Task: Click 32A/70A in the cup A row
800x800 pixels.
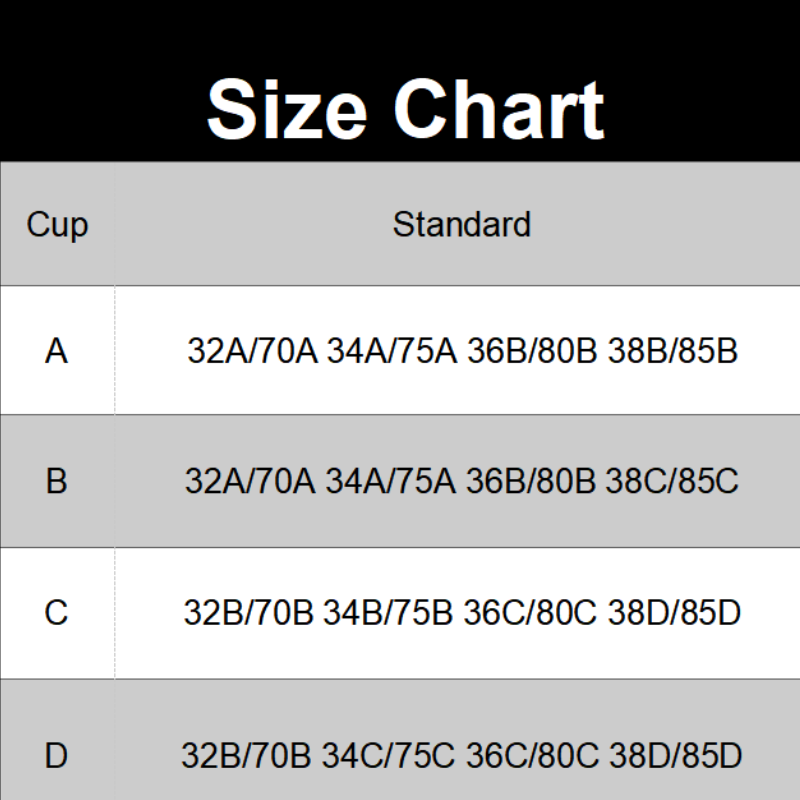Action: (x=251, y=351)
